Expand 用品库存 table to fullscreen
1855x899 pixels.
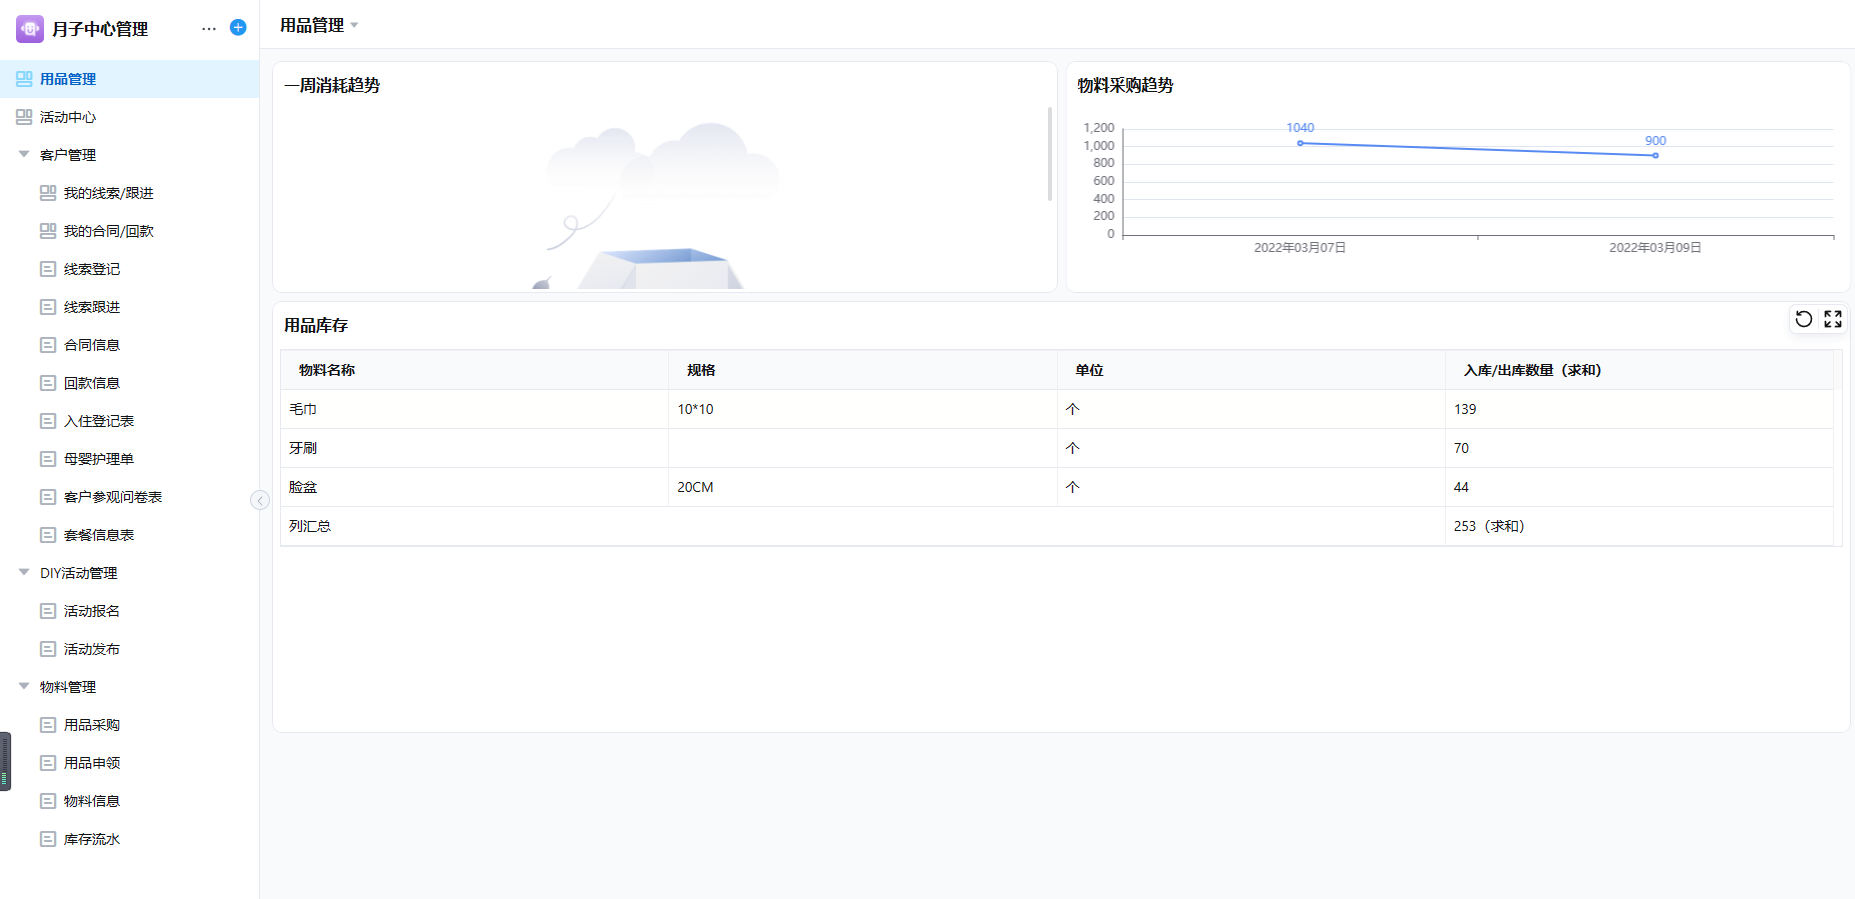coord(1832,319)
